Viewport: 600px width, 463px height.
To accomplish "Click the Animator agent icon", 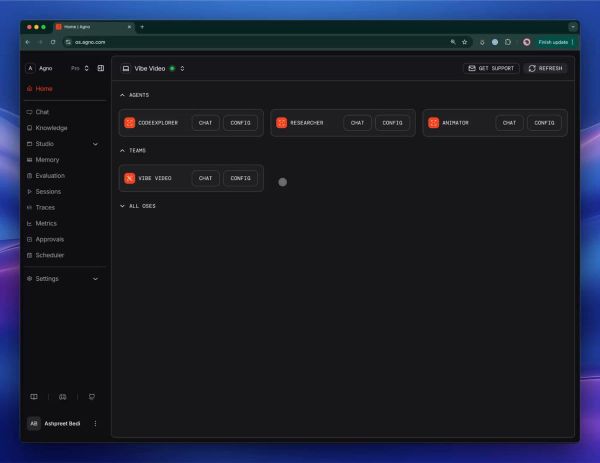I will point(434,123).
